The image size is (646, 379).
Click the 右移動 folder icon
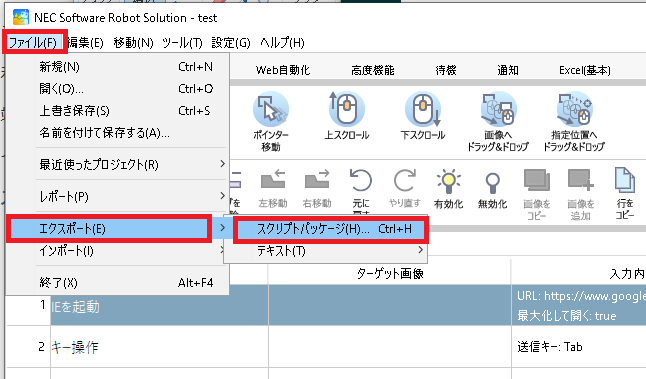pos(317,180)
